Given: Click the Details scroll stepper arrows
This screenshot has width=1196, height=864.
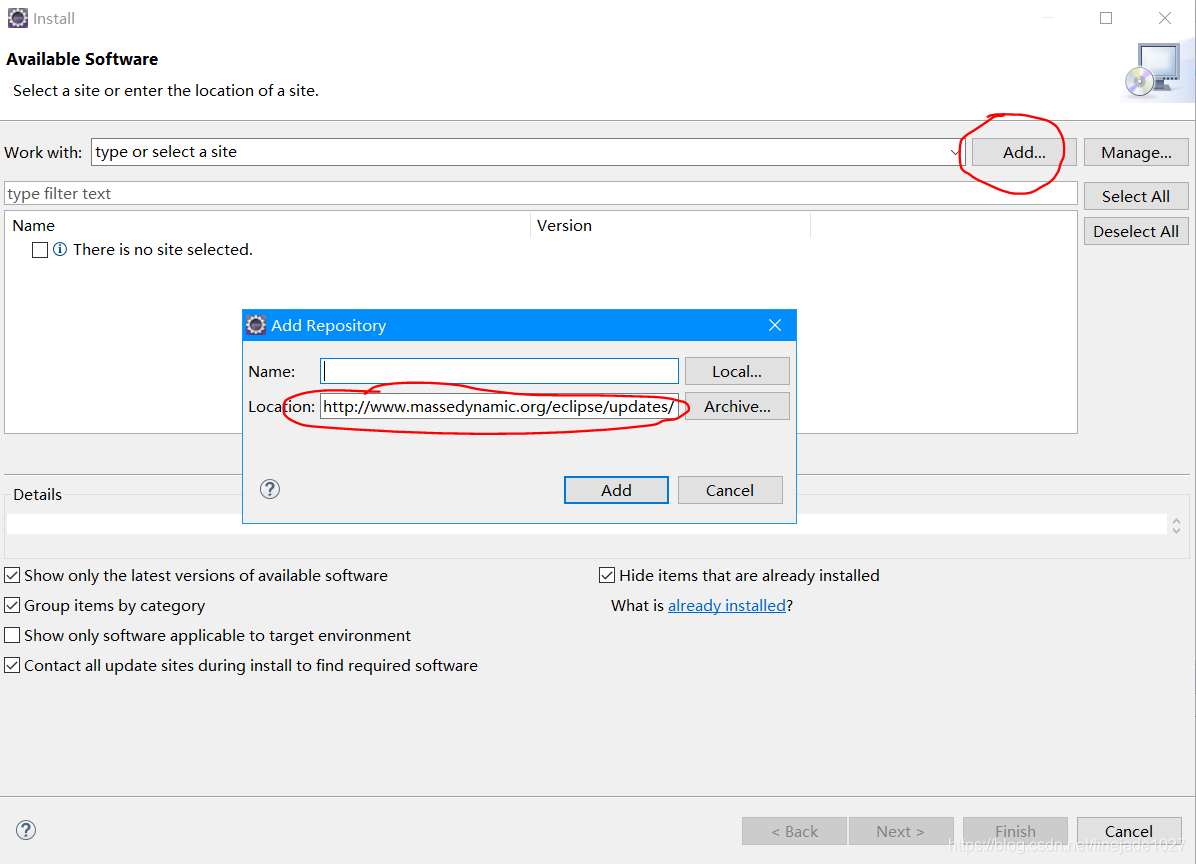Looking at the screenshot, I should (1176, 525).
